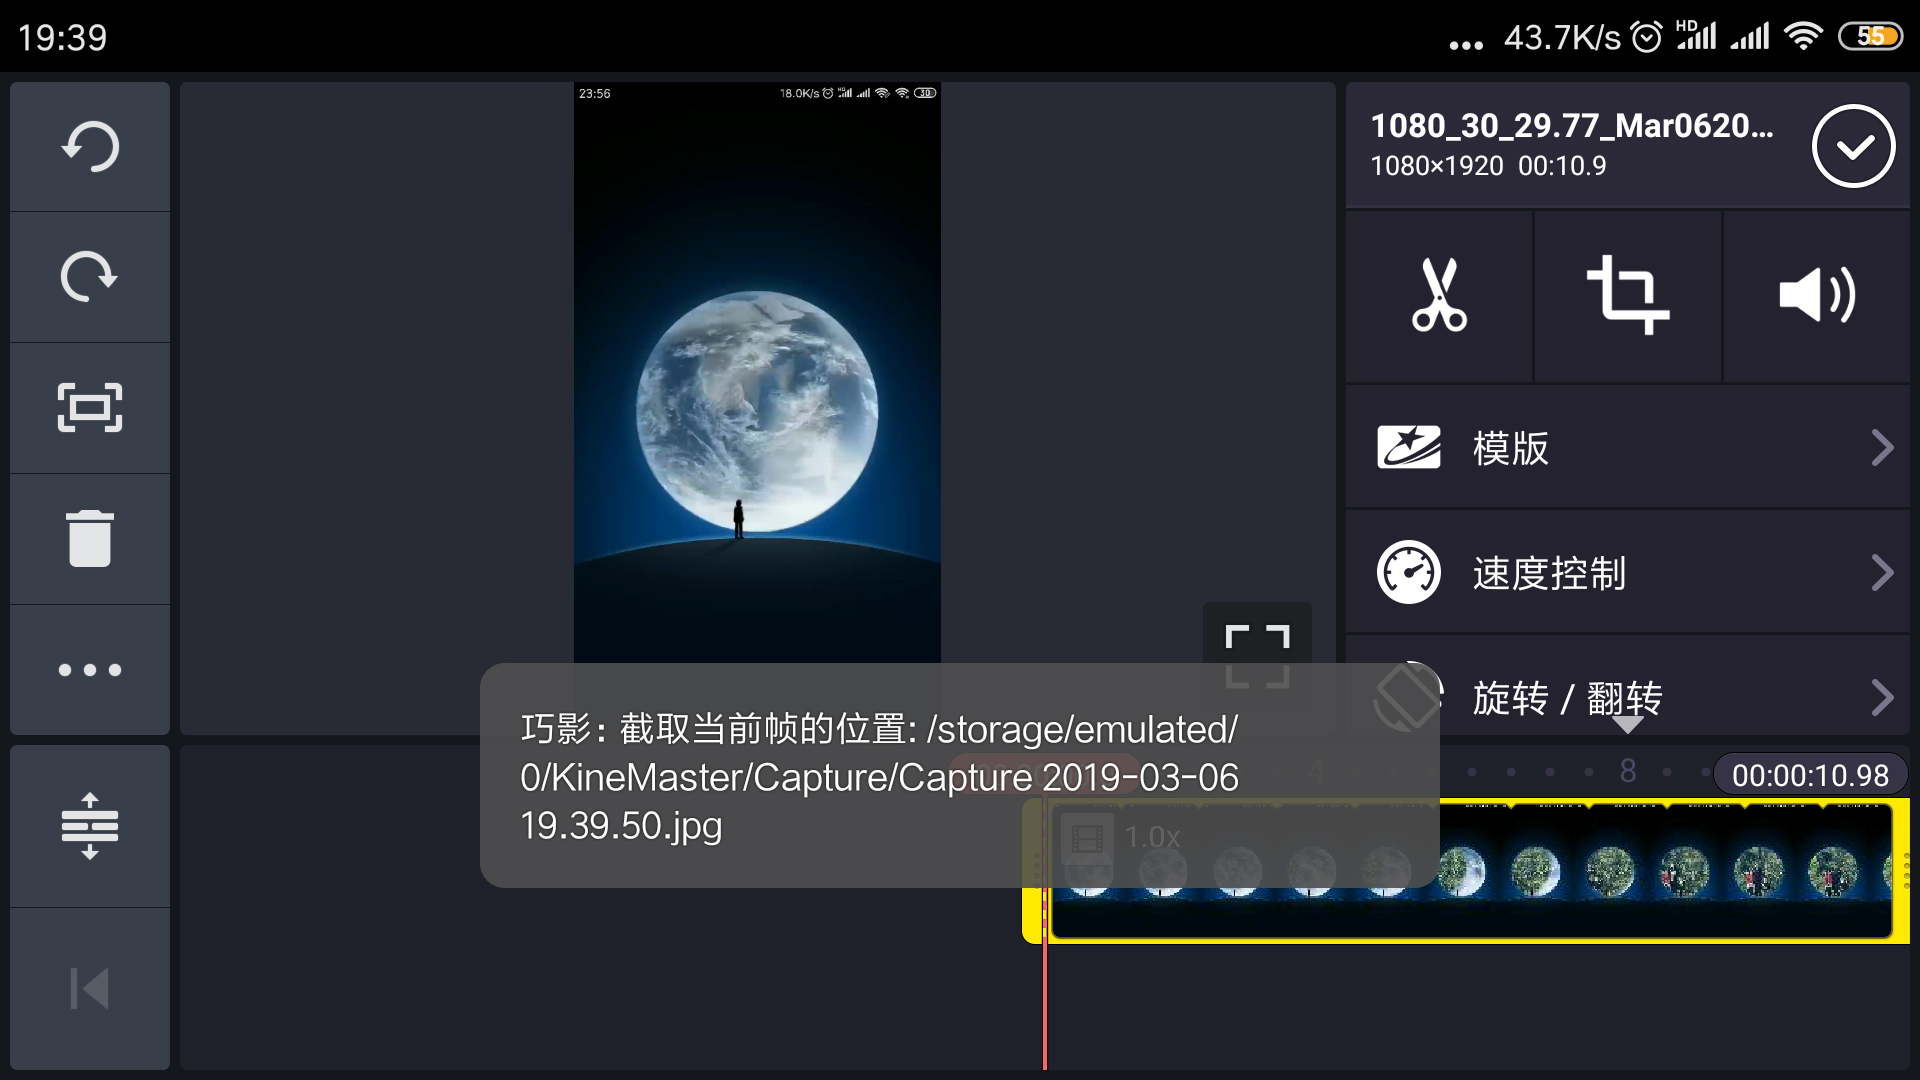Tap the clip title 1080_30_29.77_Mar0620…
Image resolution: width=1920 pixels, height=1080 pixels.
(x=1572, y=126)
